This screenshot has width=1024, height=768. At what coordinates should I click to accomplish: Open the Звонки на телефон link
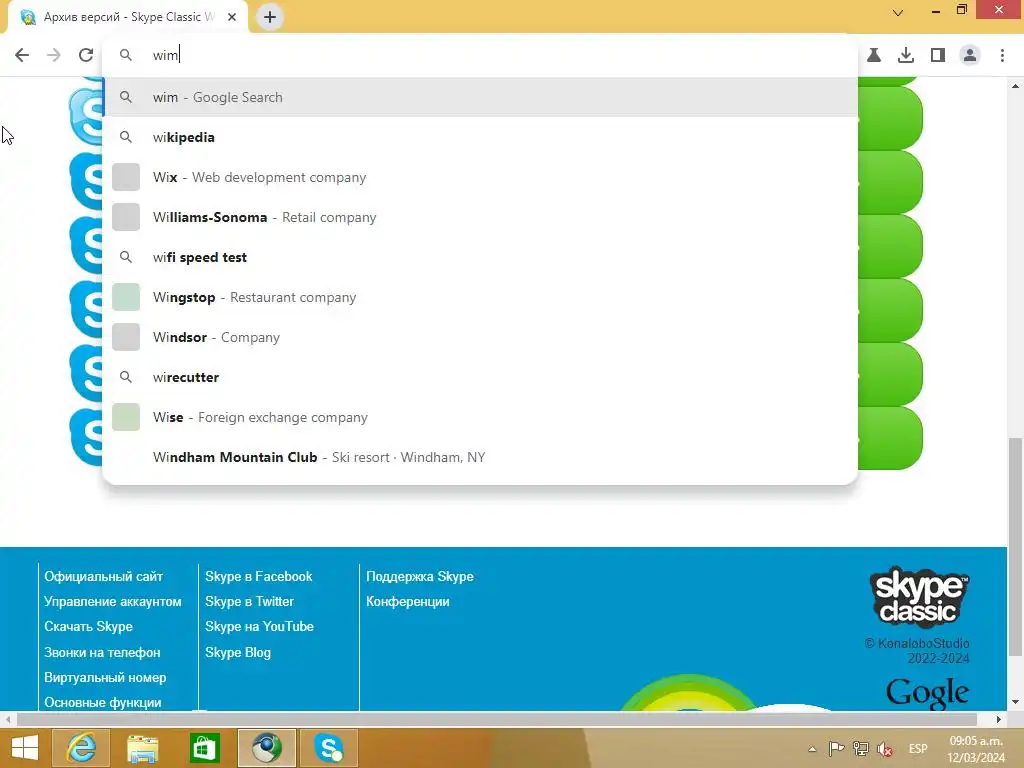(102, 652)
